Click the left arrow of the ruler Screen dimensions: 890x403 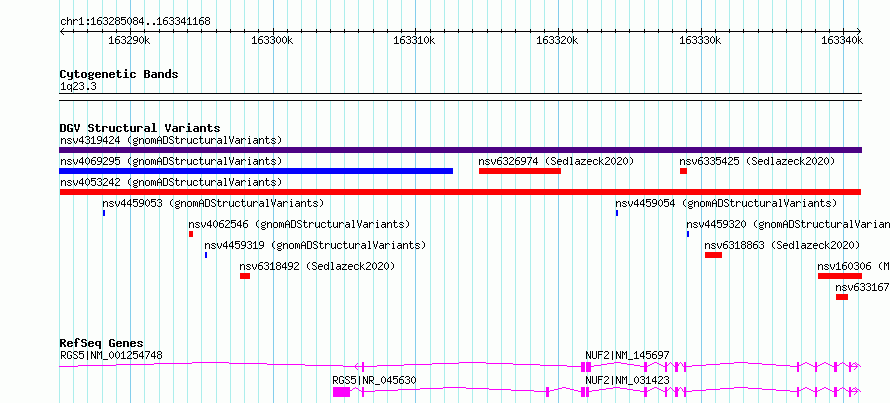(62, 31)
